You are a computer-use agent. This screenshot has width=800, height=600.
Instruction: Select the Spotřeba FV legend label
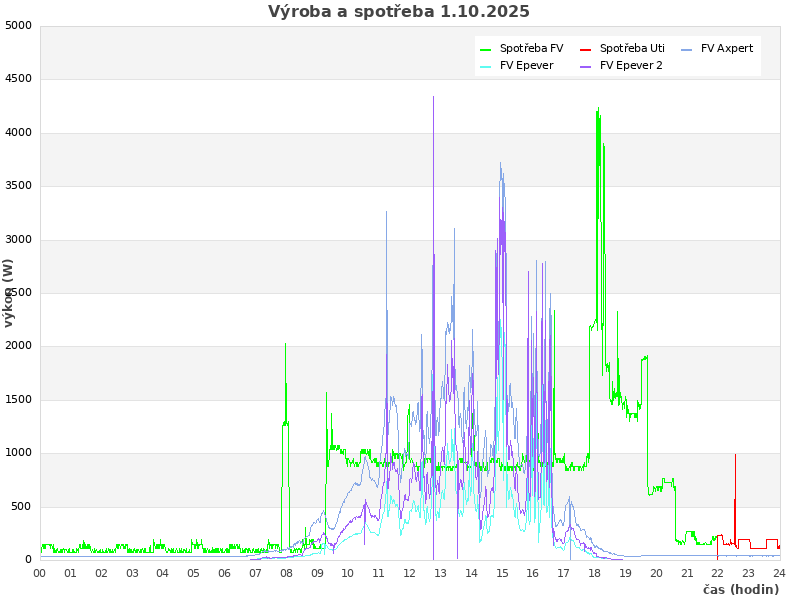[531, 49]
